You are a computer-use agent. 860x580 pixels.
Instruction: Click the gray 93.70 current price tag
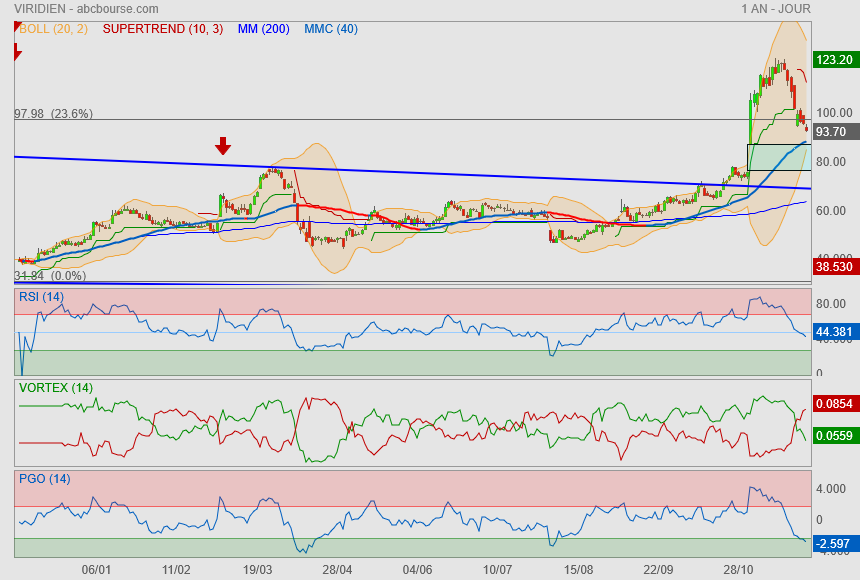(x=832, y=132)
